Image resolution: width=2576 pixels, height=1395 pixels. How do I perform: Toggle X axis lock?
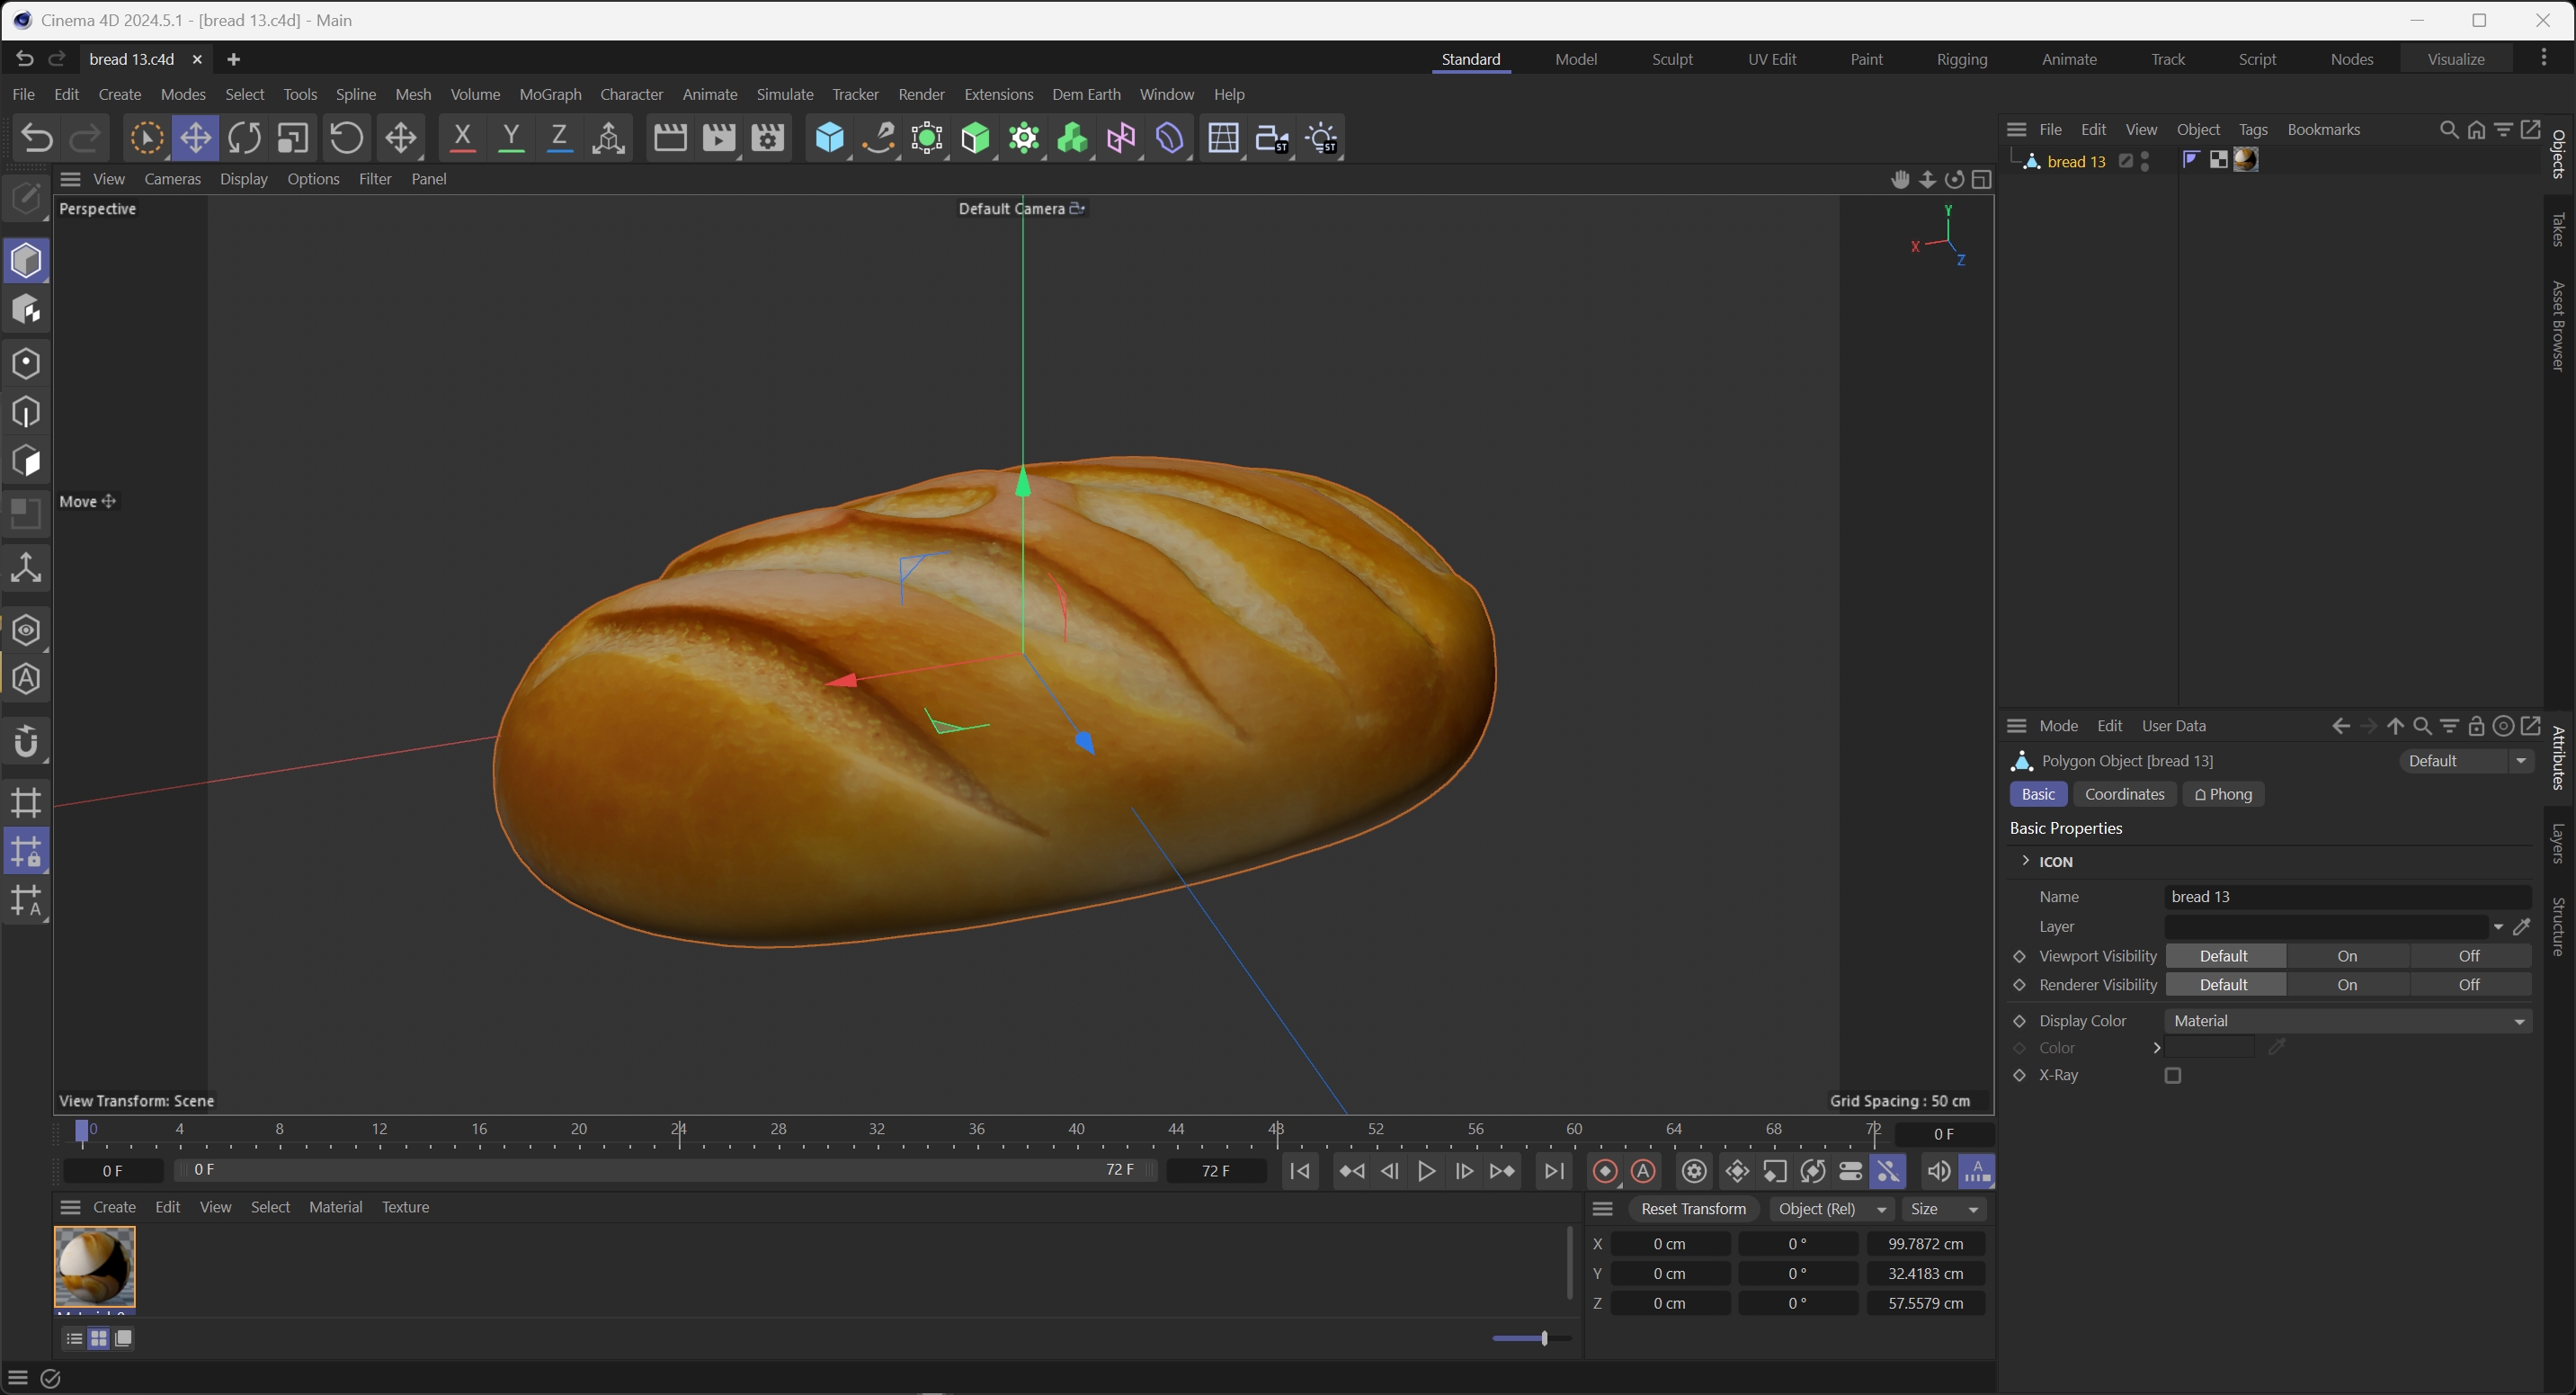[x=462, y=138]
